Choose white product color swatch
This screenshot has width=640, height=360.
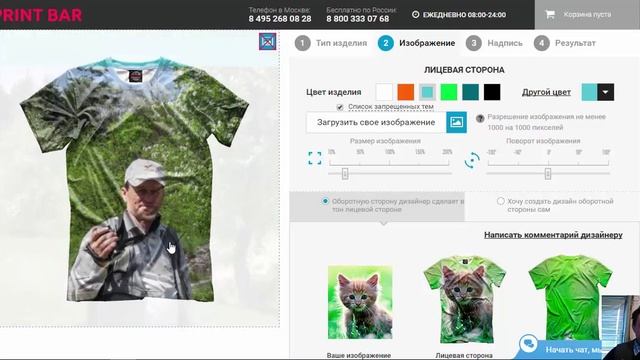pyautogui.click(x=384, y=92)
